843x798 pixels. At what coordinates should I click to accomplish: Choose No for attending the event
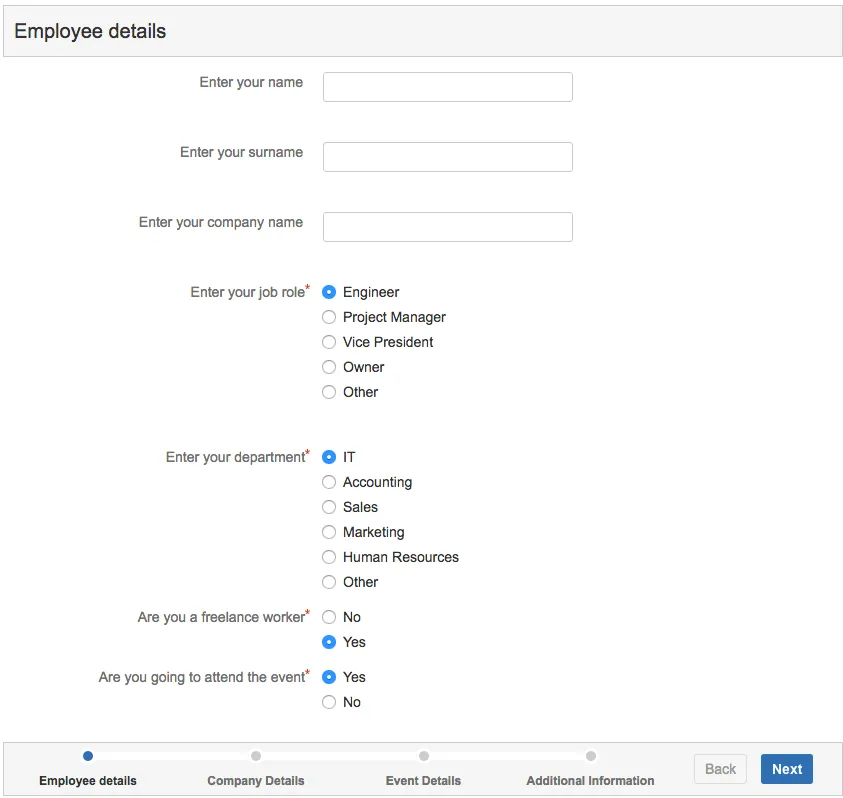[328, 702]
